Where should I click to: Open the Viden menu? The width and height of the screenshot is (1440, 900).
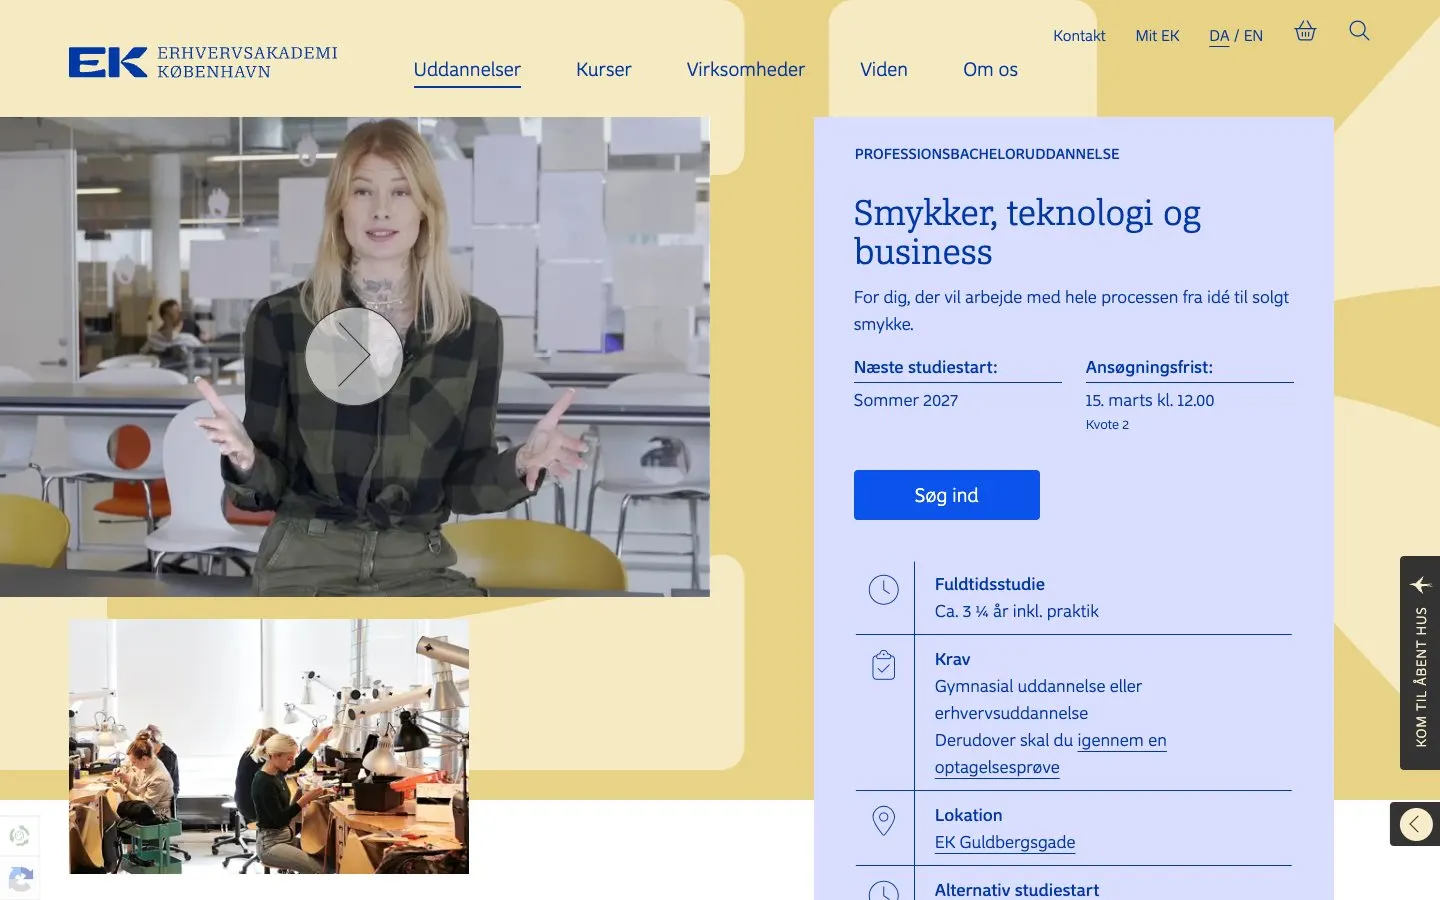point(884,70)
